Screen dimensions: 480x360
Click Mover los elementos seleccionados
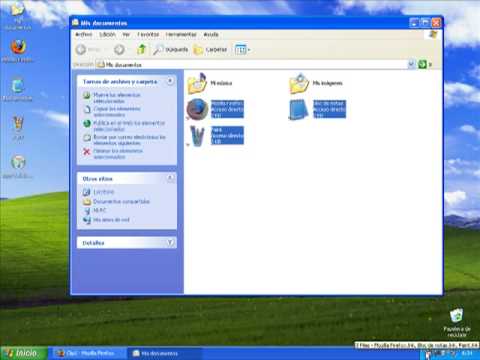(x=117, y=98)
